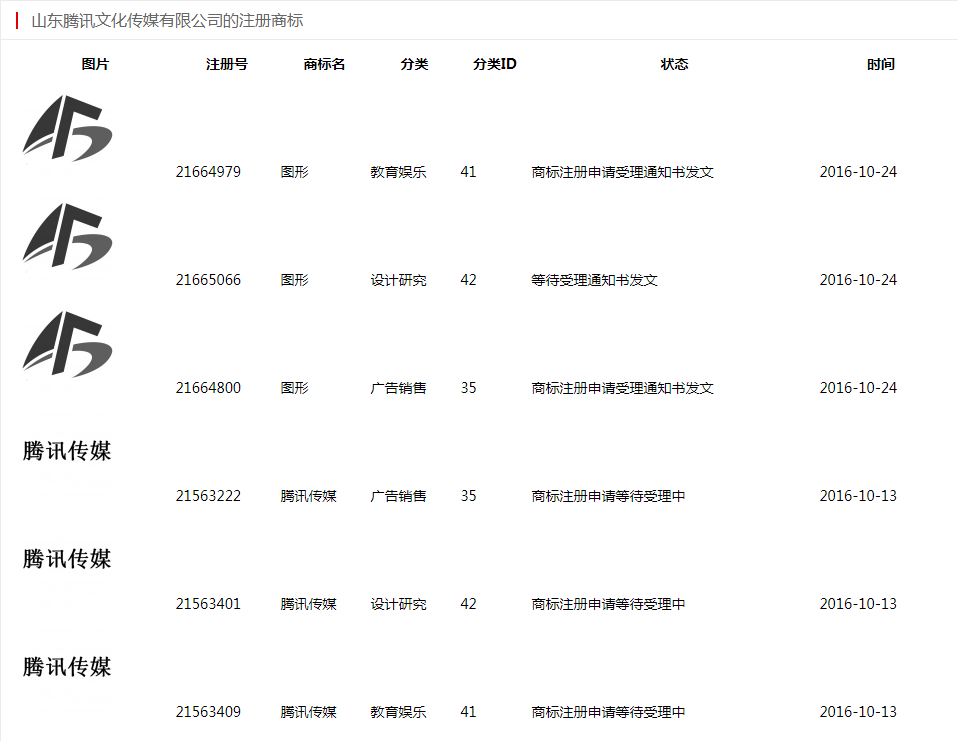This screenshot has width=958, height=741.
Task: Open registration number 21563222
Action: [208, 496]
